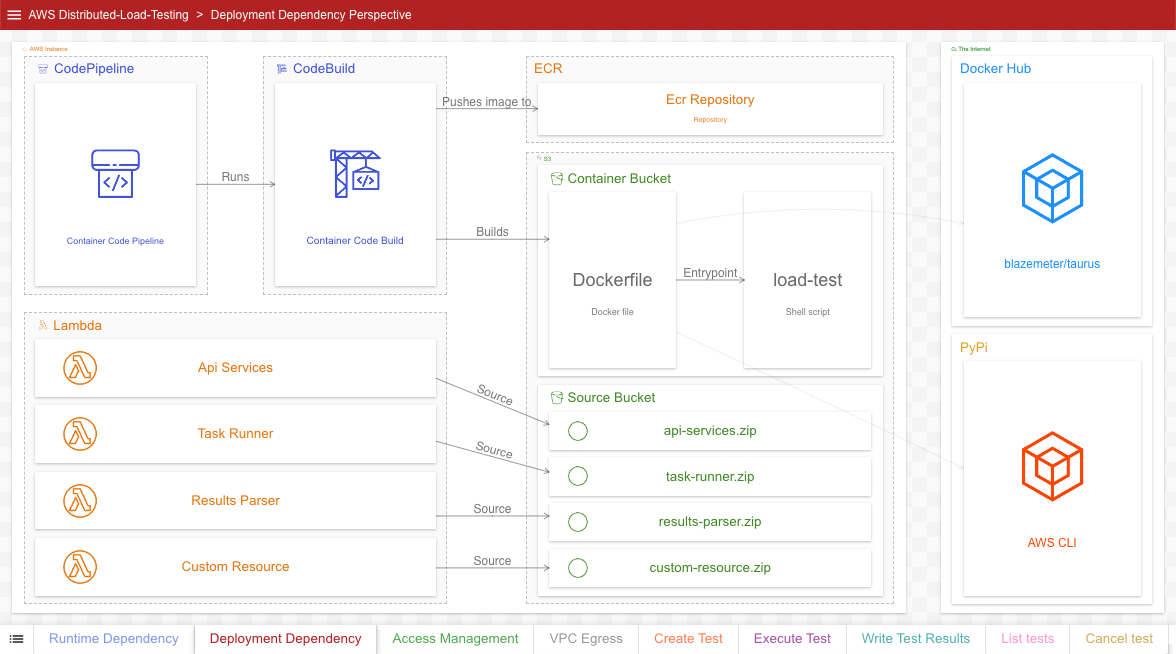
Task: Click the CodePipeline group title
Action: pyautogui.click(x=94, y=68)
